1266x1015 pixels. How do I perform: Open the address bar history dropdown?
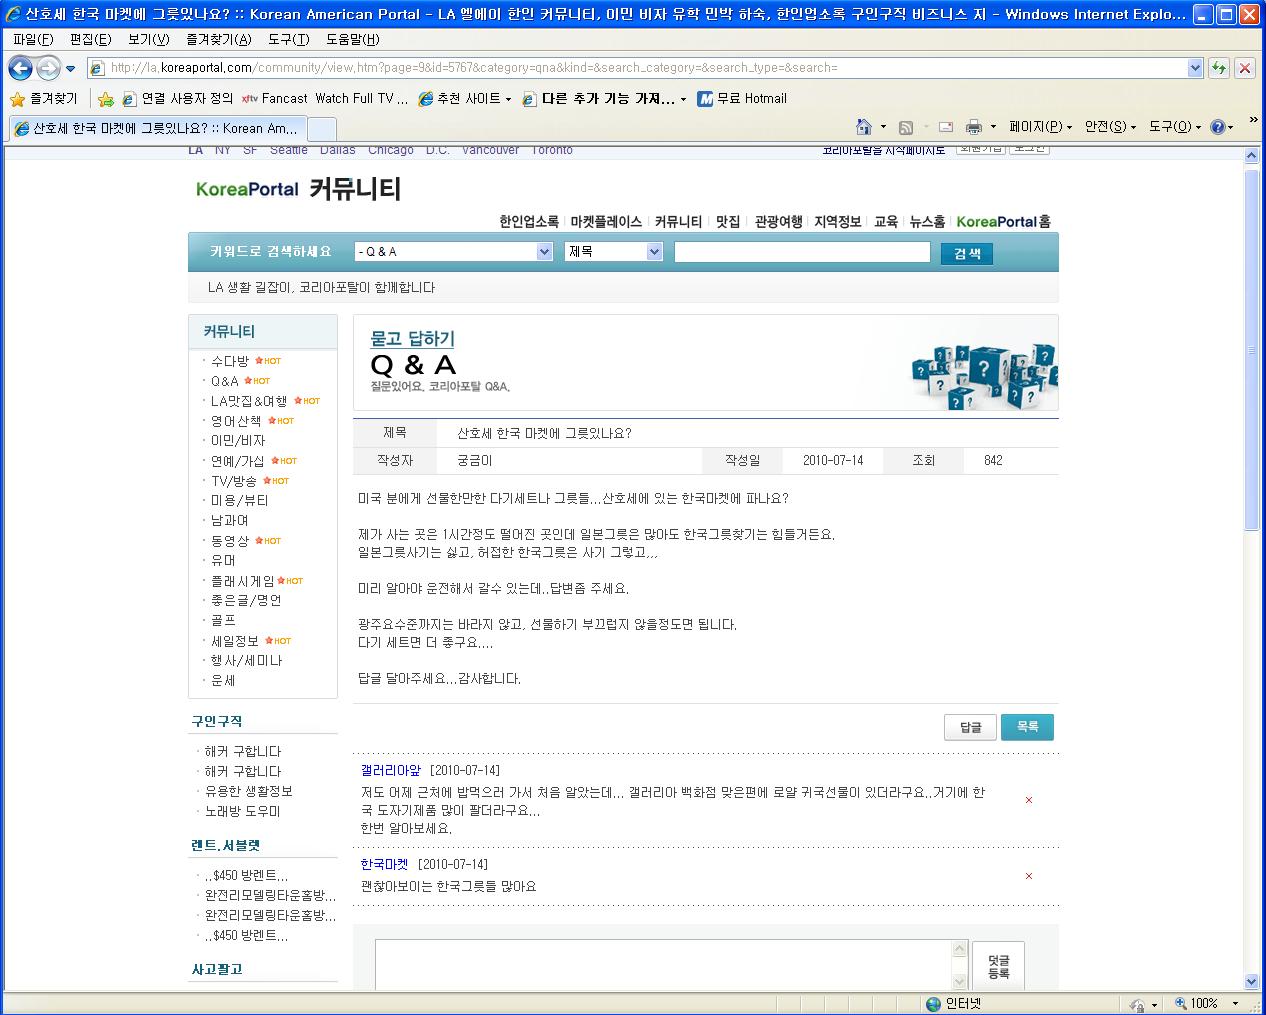point(1195,68)
